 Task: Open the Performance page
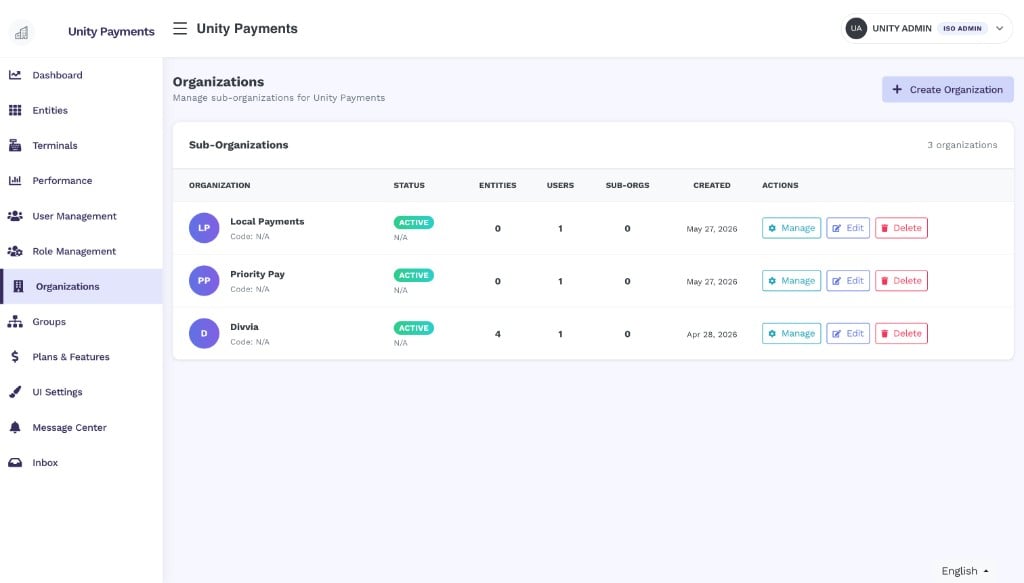click(x=81, y=181)
